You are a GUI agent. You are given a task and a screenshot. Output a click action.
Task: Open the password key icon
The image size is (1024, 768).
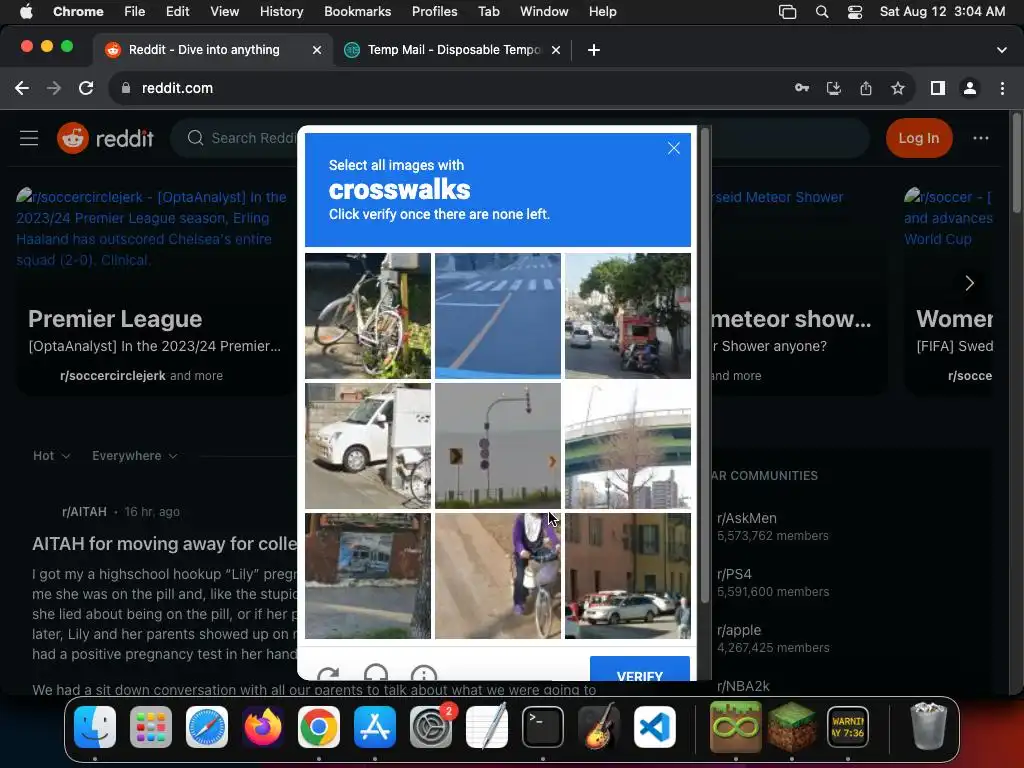coord(801,88)
